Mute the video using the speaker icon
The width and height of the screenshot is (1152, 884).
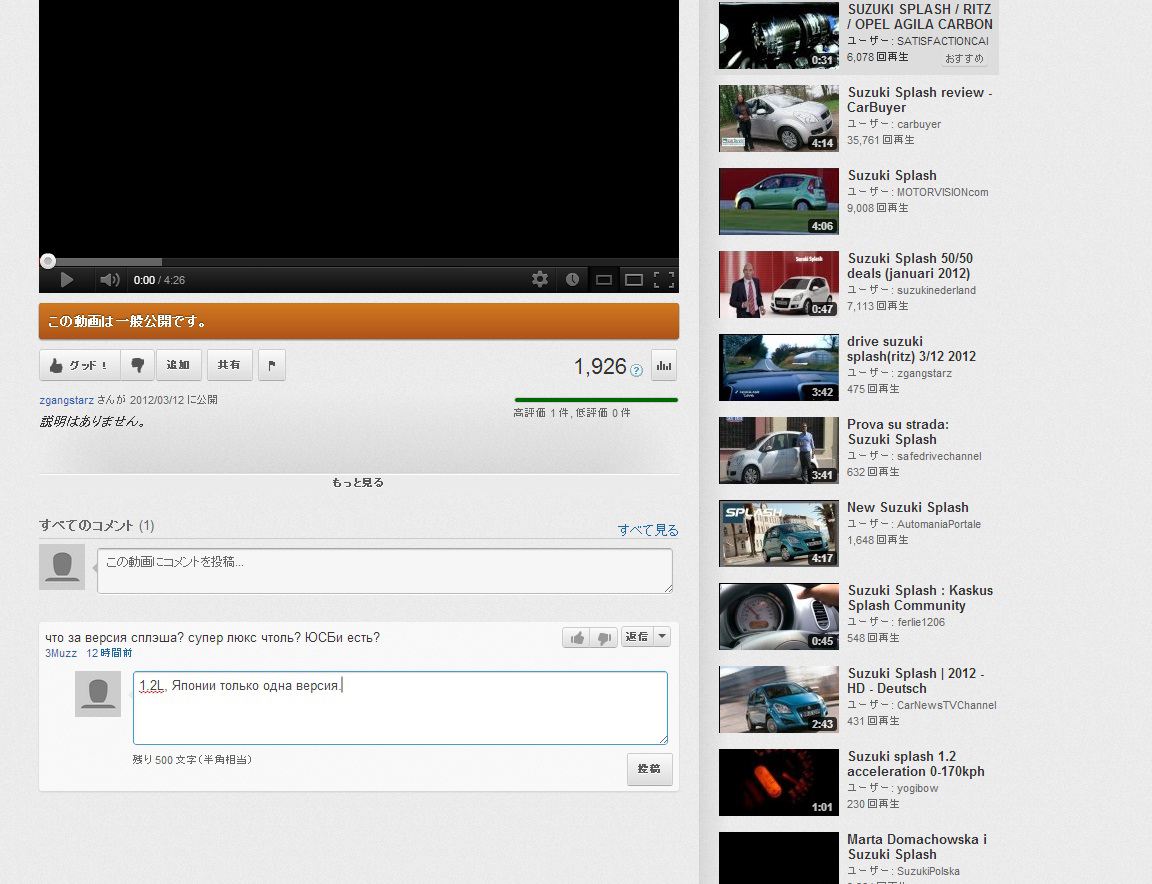[109, 280]
